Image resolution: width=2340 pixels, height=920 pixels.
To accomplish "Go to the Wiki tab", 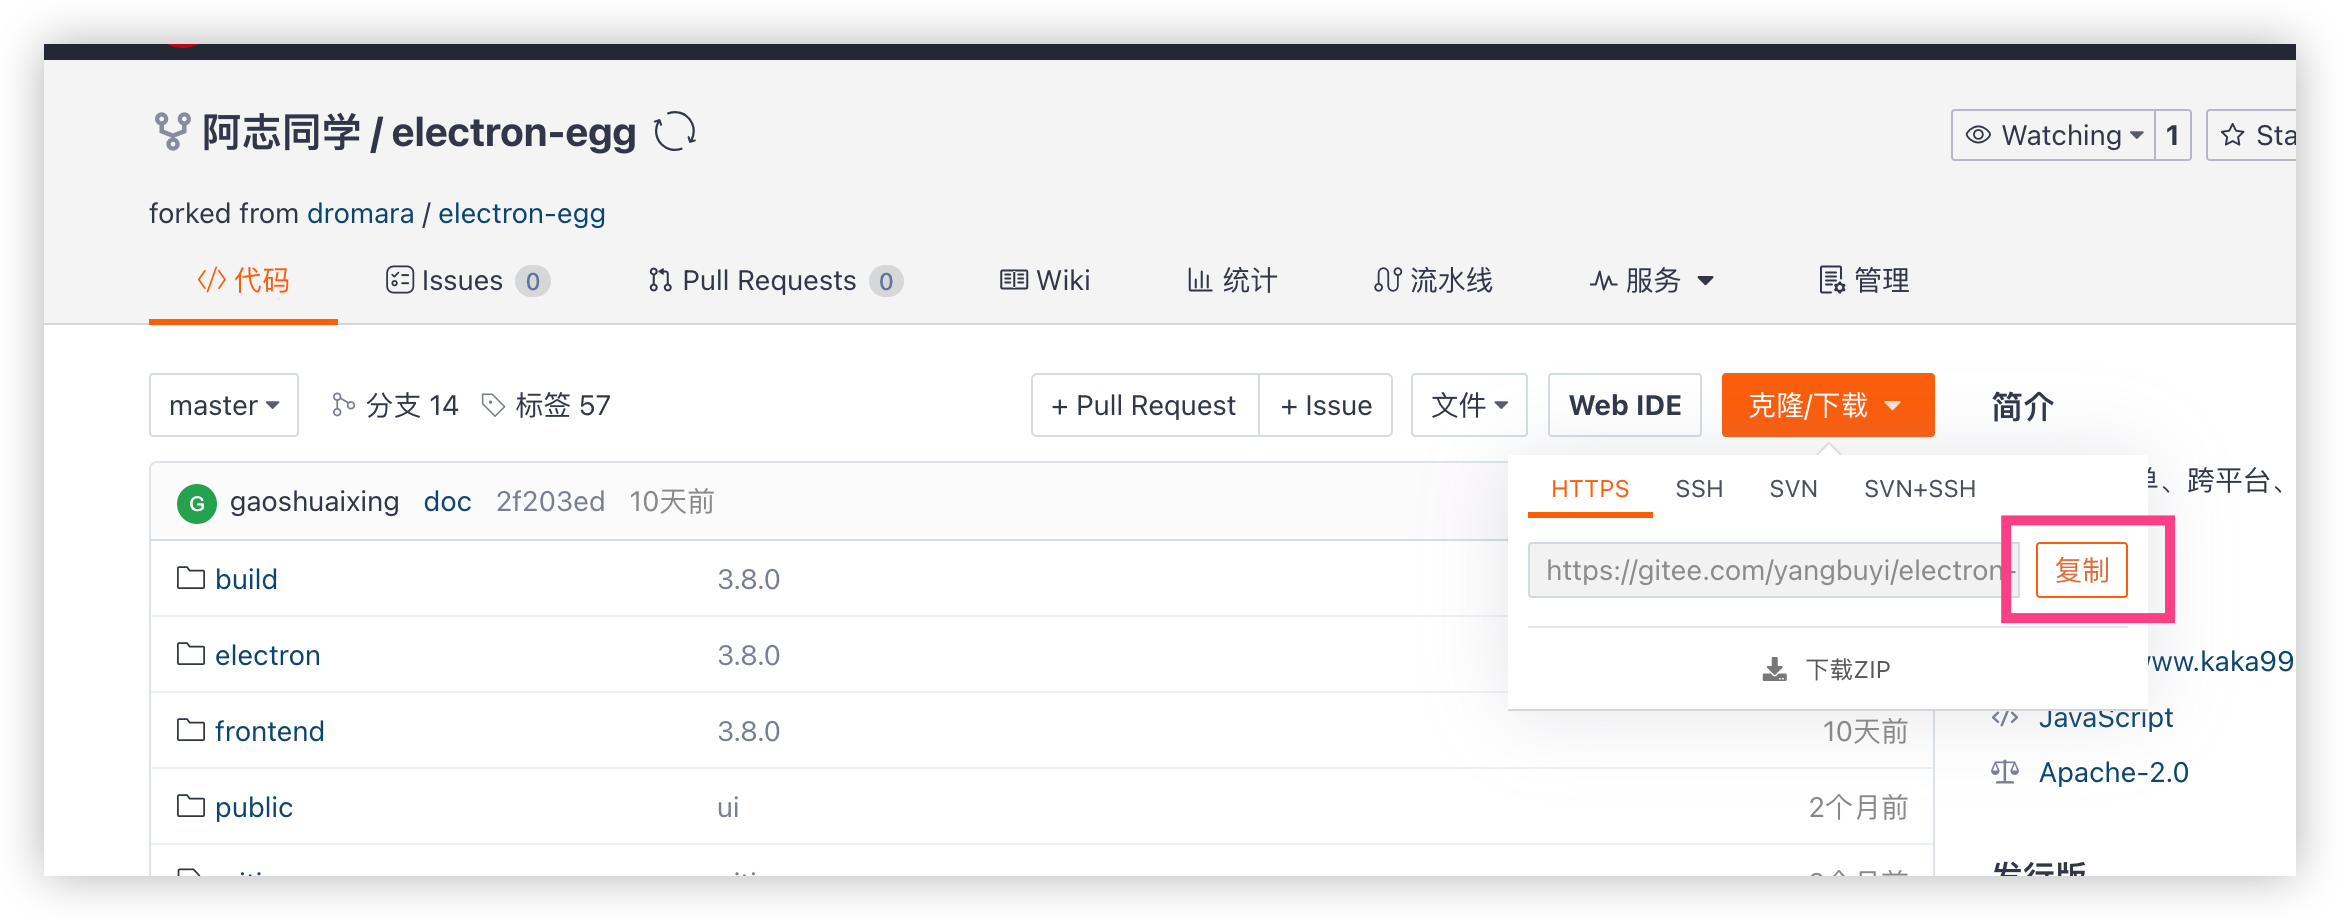I will pos(1045,280).
